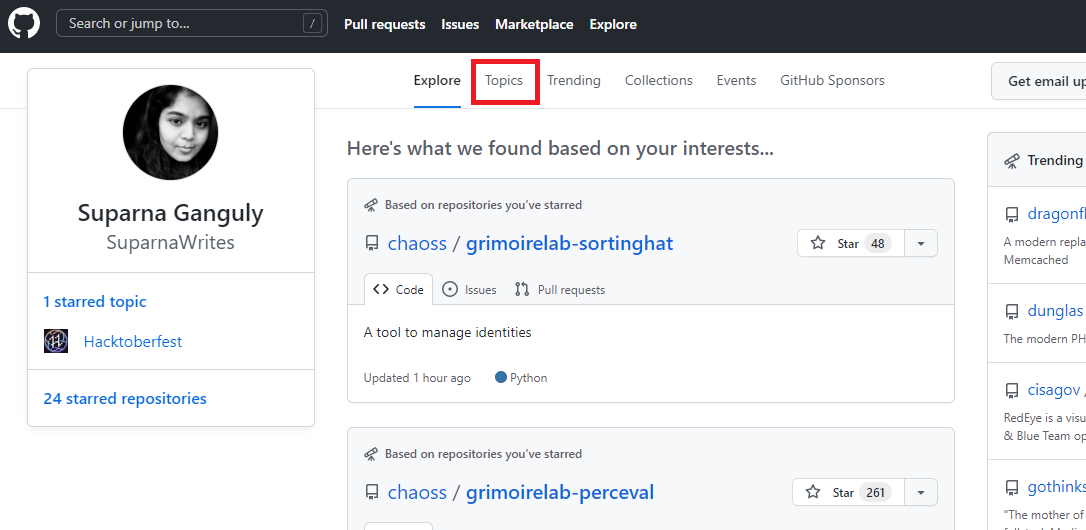Click repo icon beside gothinkster trending entry

[x=1012, y=487]
